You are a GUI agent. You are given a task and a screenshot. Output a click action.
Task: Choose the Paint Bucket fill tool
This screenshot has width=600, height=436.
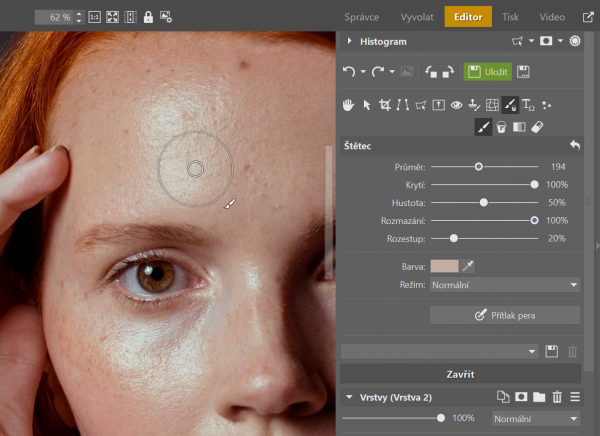coord(501,127)
